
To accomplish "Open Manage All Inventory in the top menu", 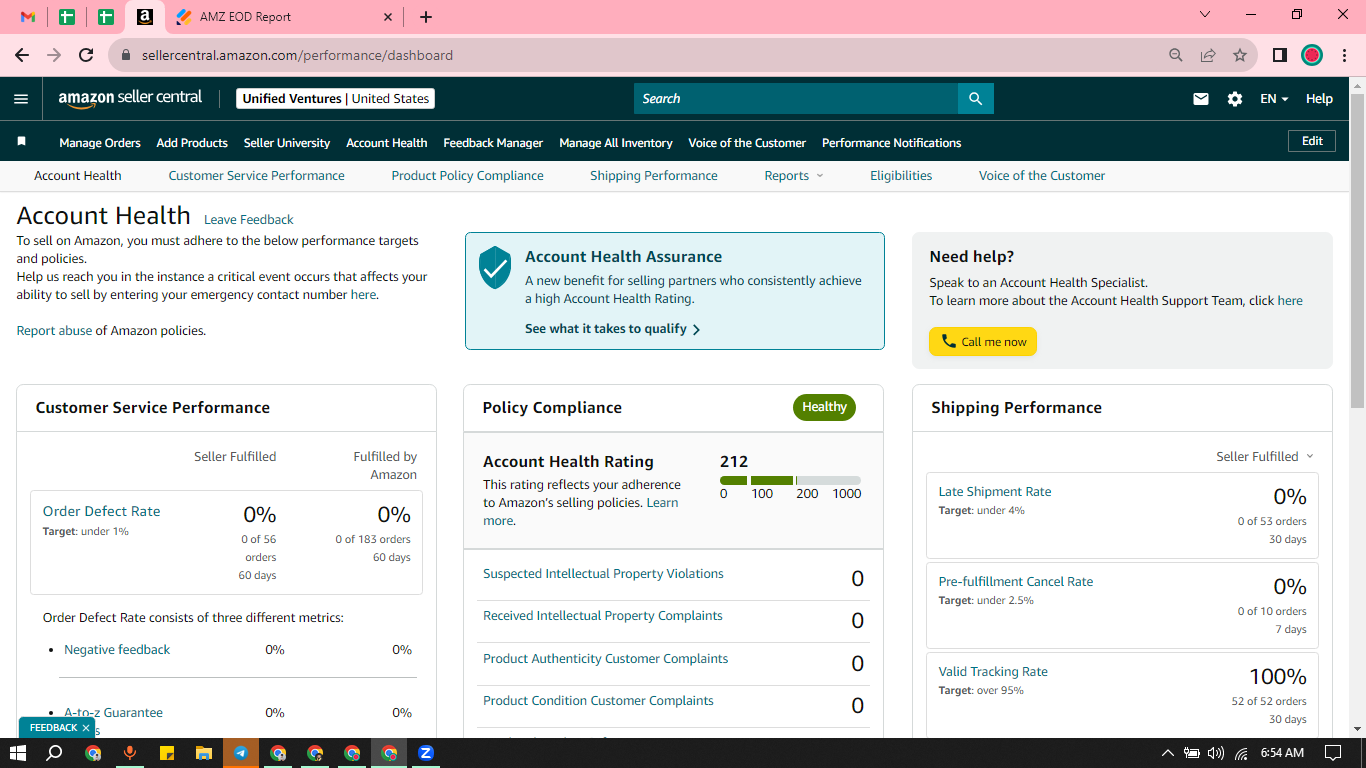I will (616, 143).
